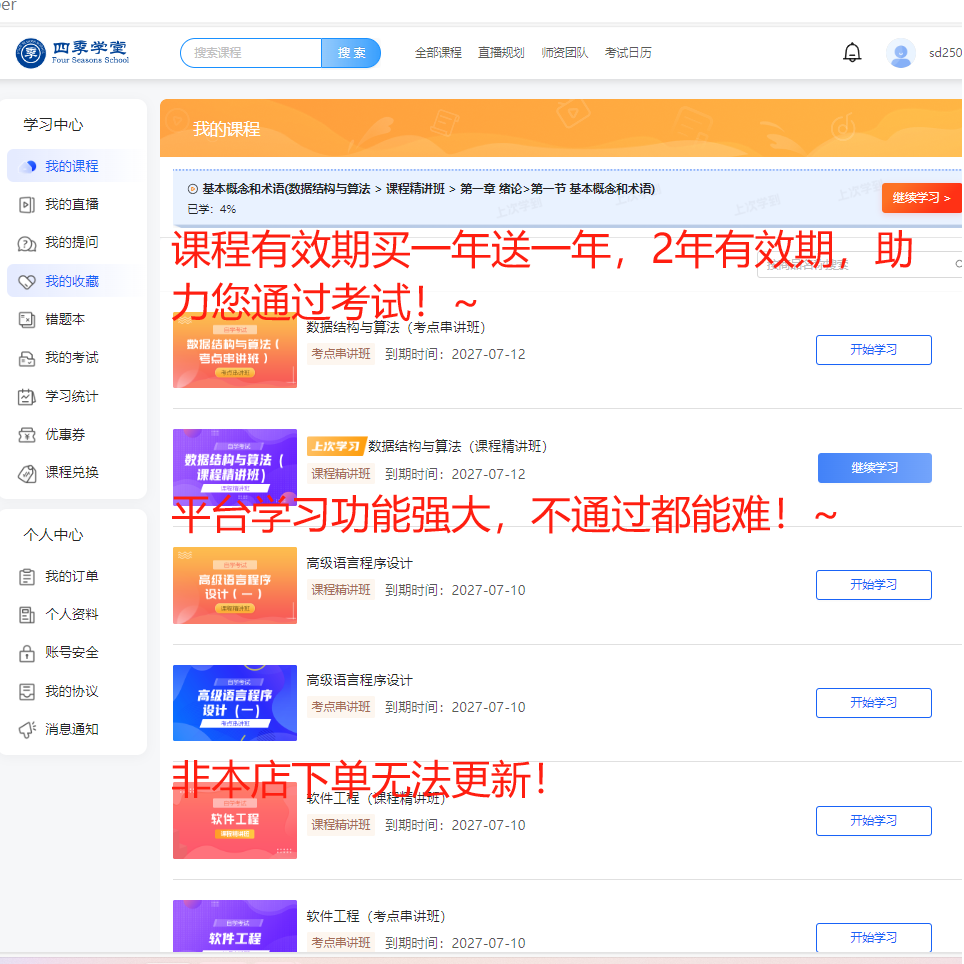
Task: Click the 上次学习 orange tag
Action: [336, 446]
